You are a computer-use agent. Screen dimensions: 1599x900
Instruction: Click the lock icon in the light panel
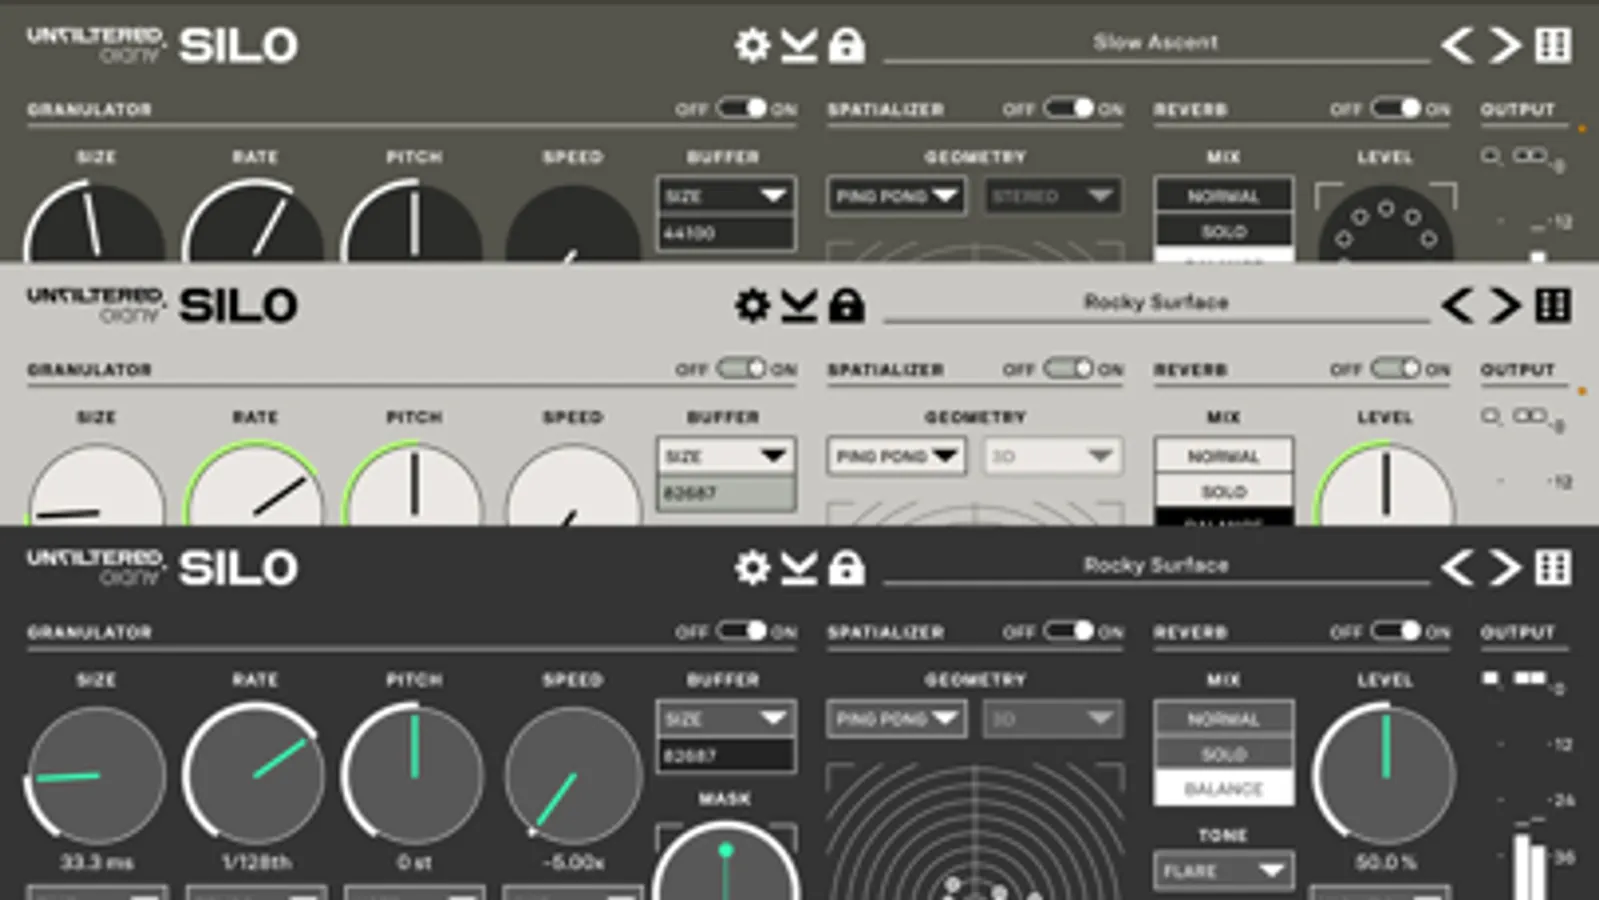pyautogui.click(x=847, y=305)
